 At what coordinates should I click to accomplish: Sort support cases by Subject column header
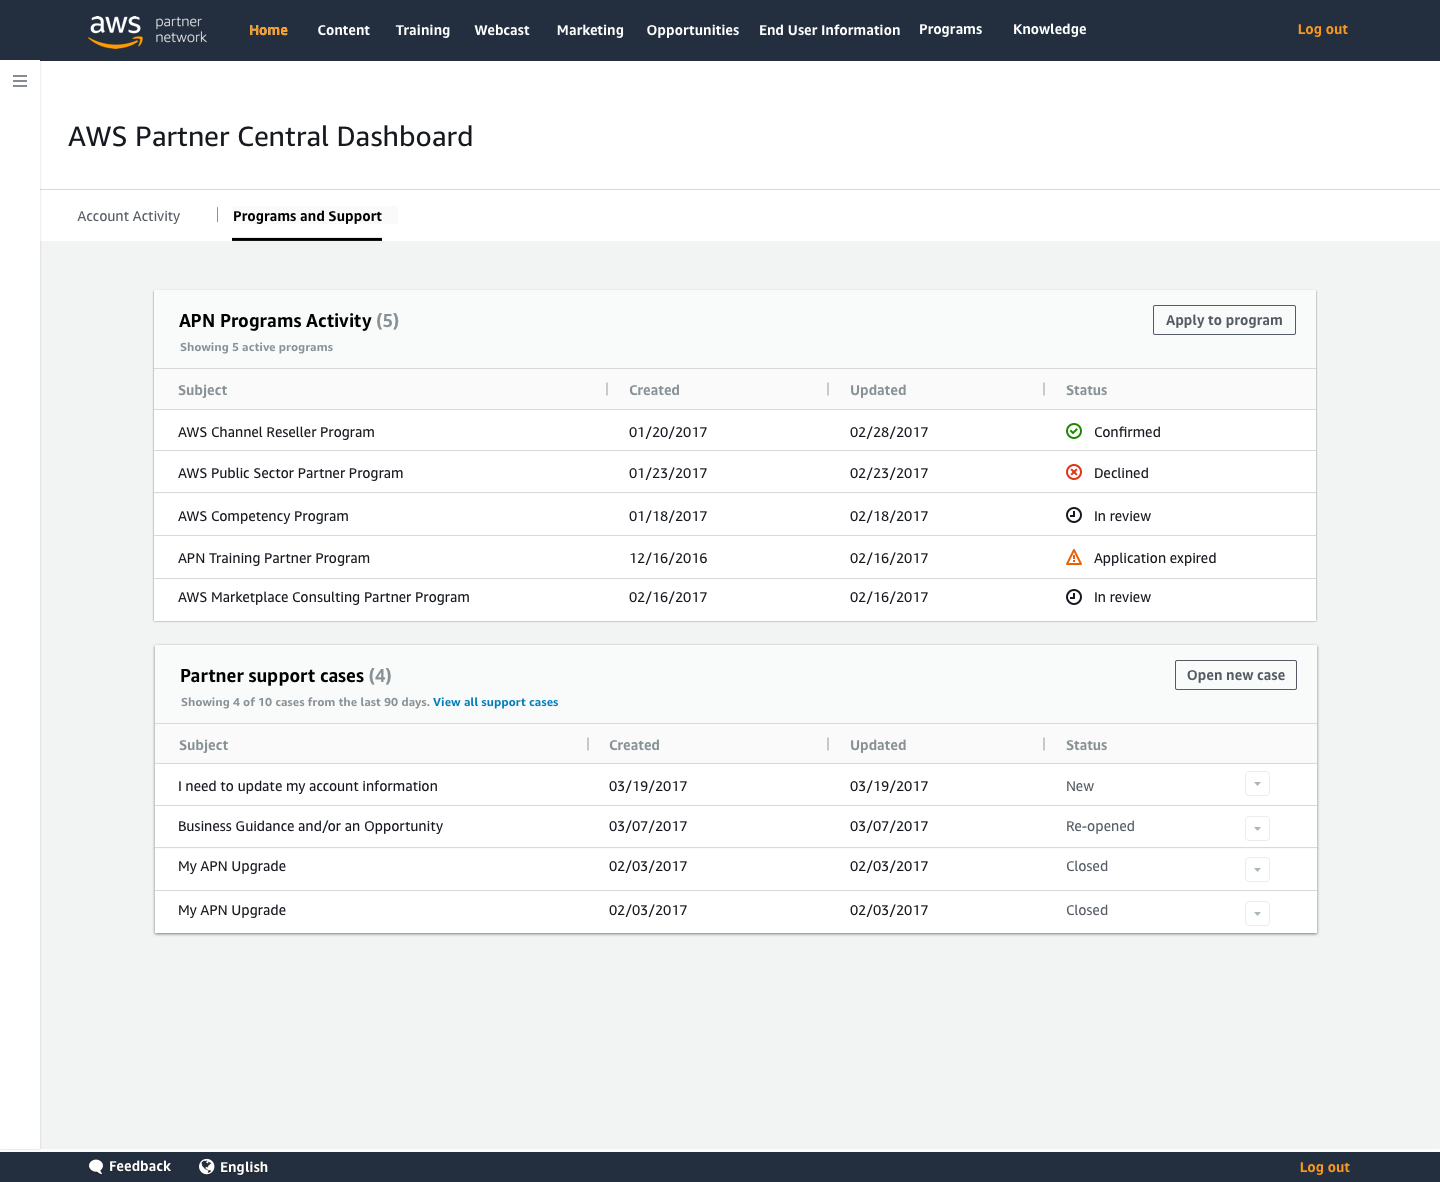coord(204,745)
